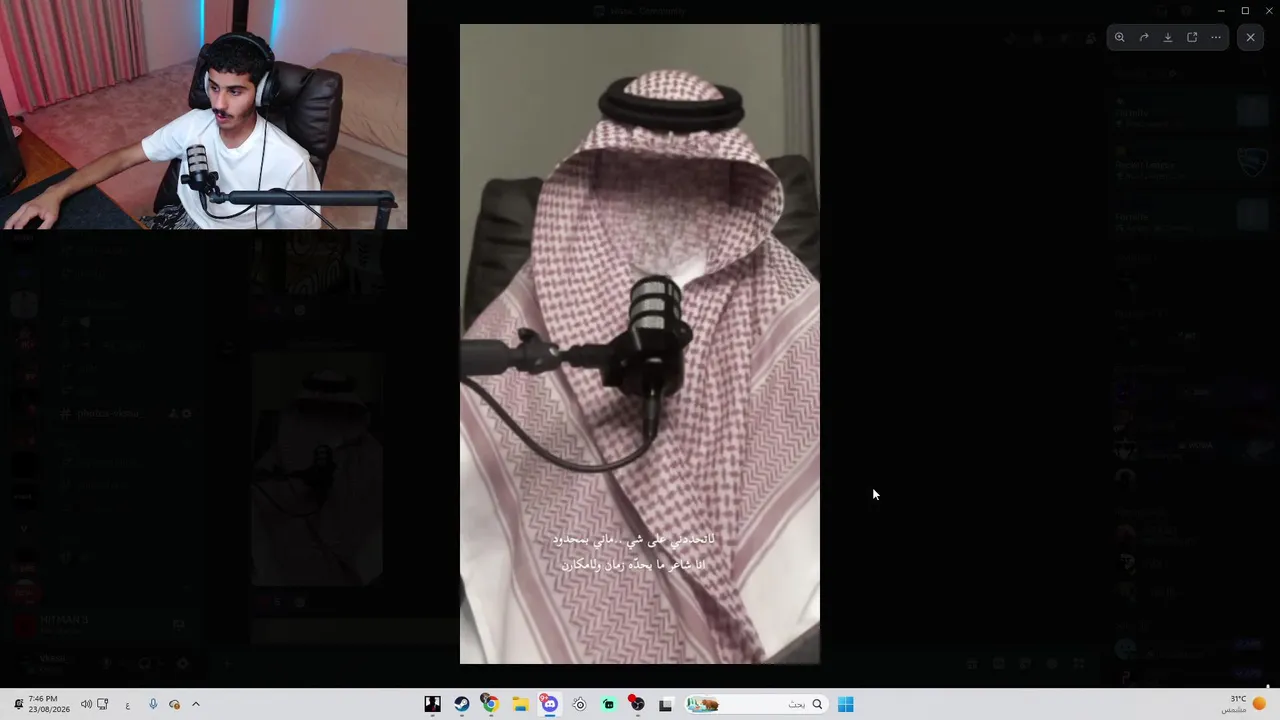Select the Discord taskbar icon

click(x=549, y=704)
